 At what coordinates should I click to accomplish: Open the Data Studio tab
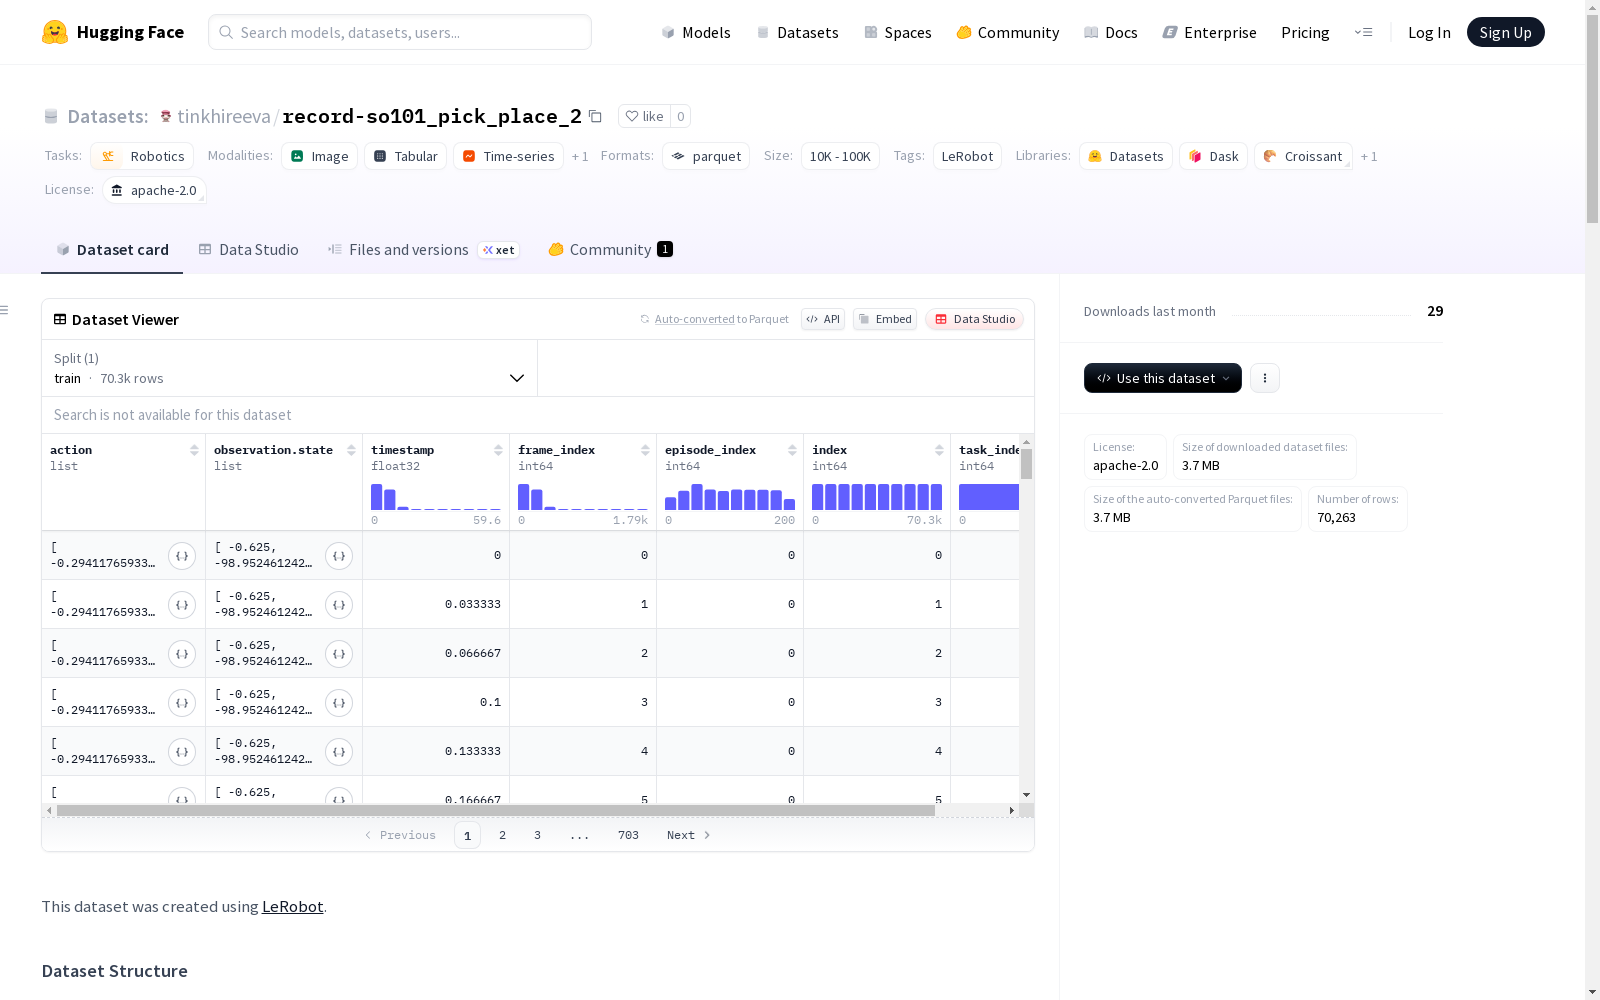tap(249, 250)
